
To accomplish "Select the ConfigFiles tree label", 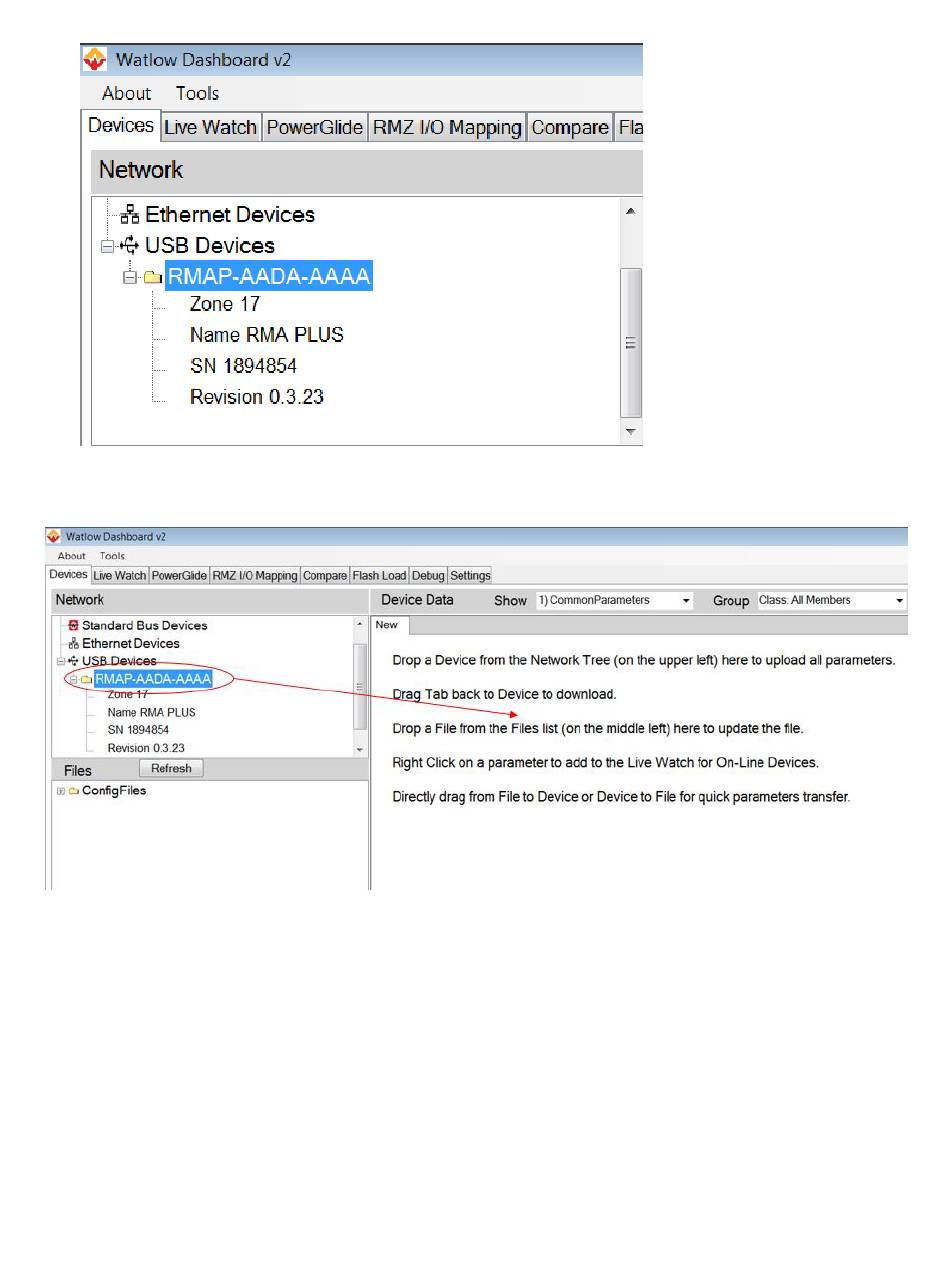I will pos(114,791).
